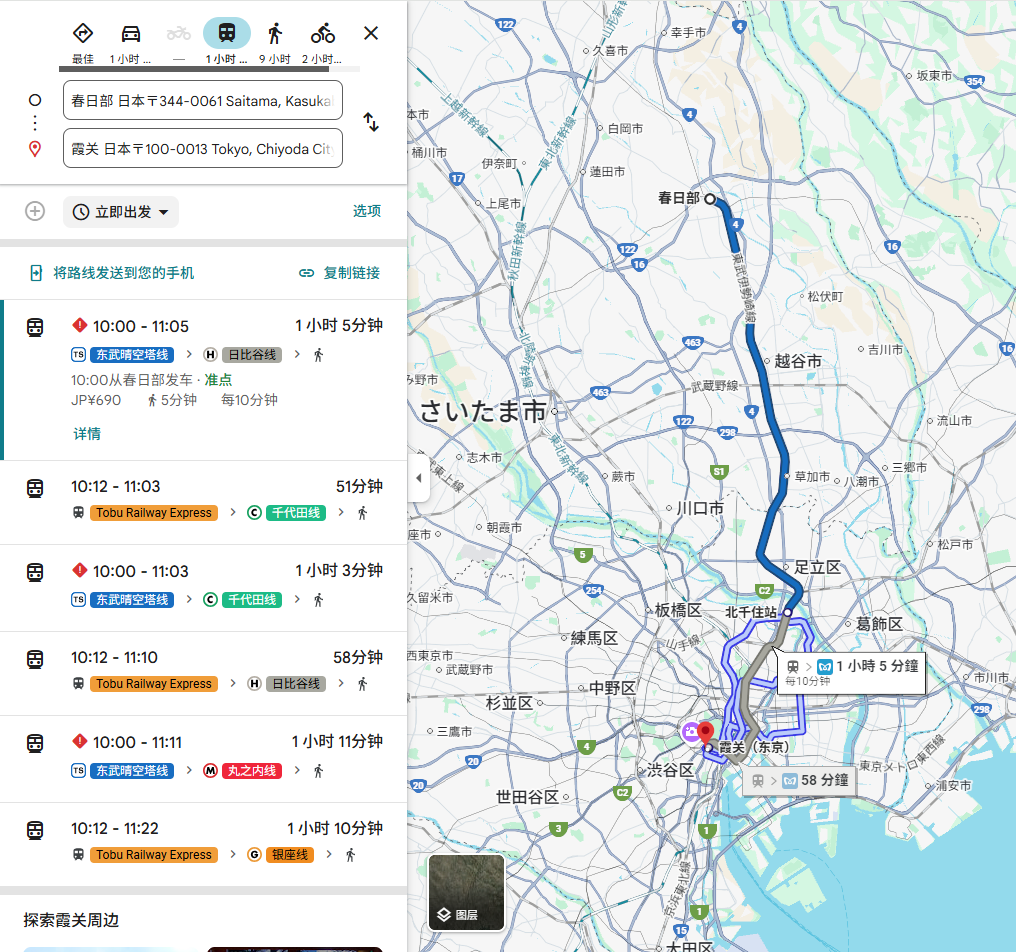1016x952 pixels.
Task: Select the driving travel mode icon
Action: pyautogui.click(x=131, y=34)
